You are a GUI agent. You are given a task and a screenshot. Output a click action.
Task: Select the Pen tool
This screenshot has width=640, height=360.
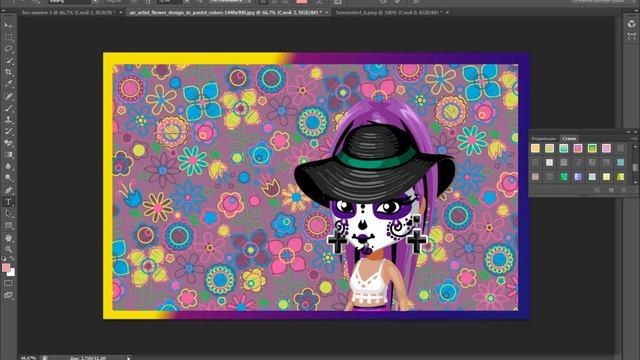pyautogui.click(x=8, y=190)
